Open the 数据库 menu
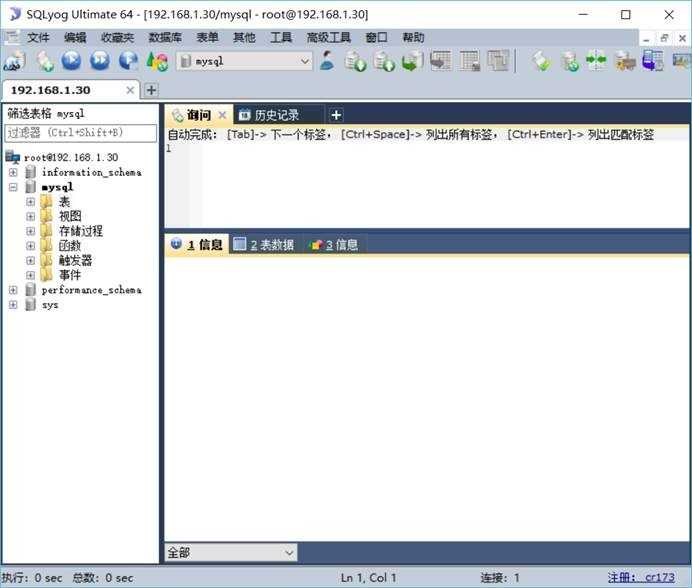692x588 pixels. (x=165, y=38)
